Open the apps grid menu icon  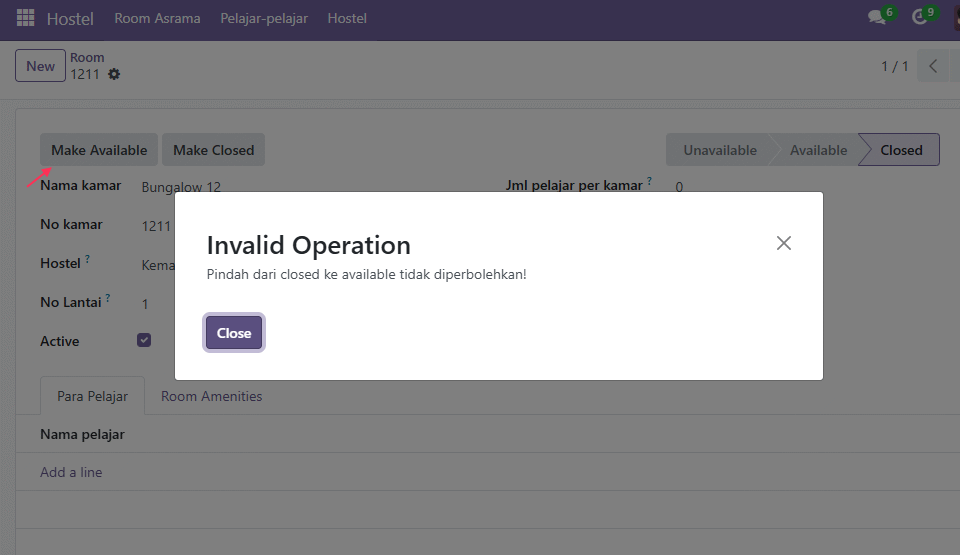25,18
